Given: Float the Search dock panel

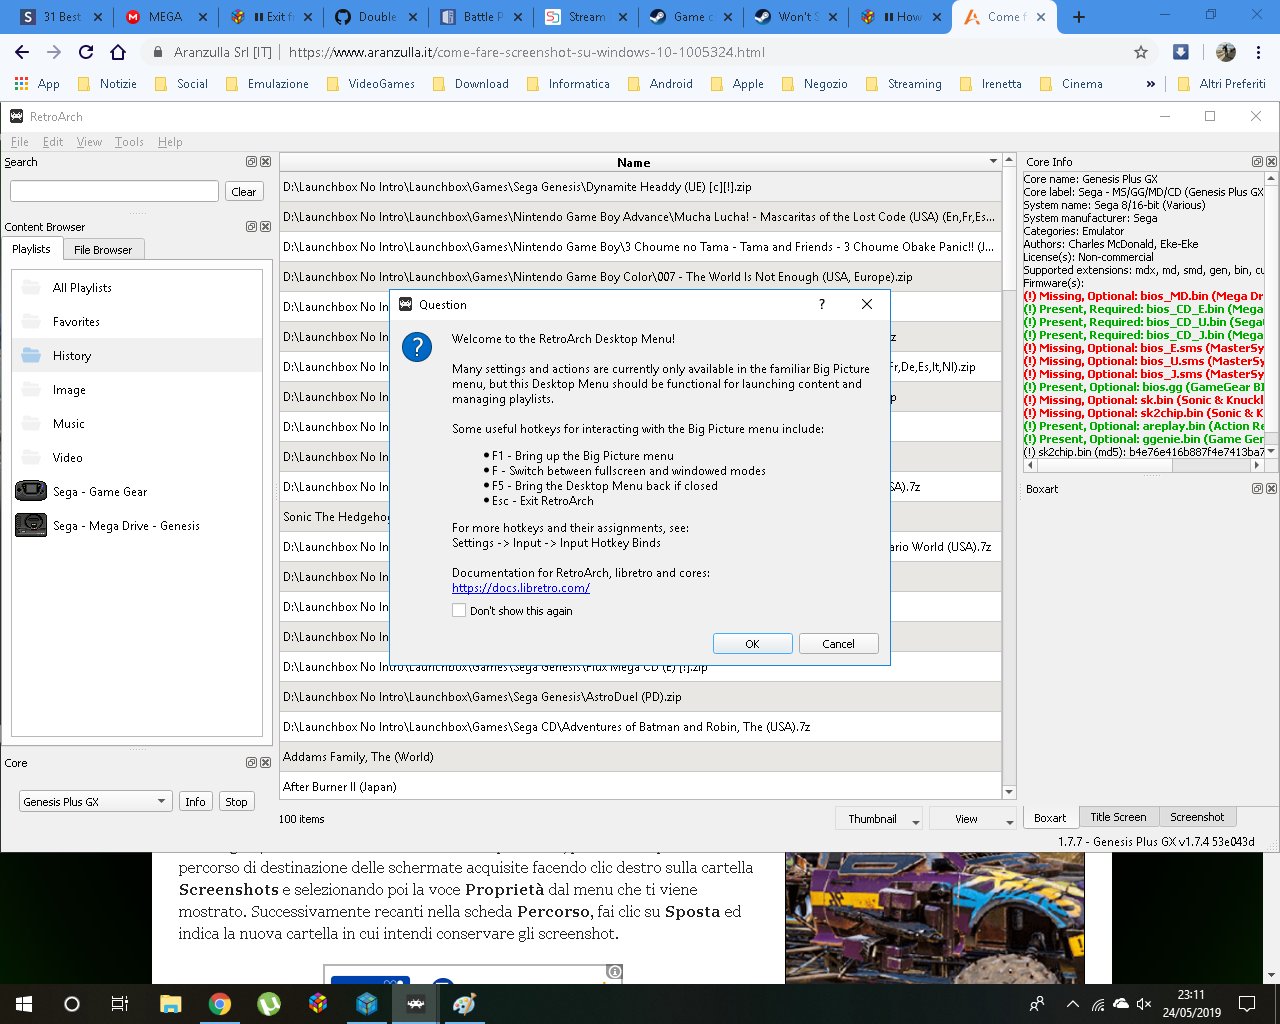Looking at the screenshot, I should (251, 161).
